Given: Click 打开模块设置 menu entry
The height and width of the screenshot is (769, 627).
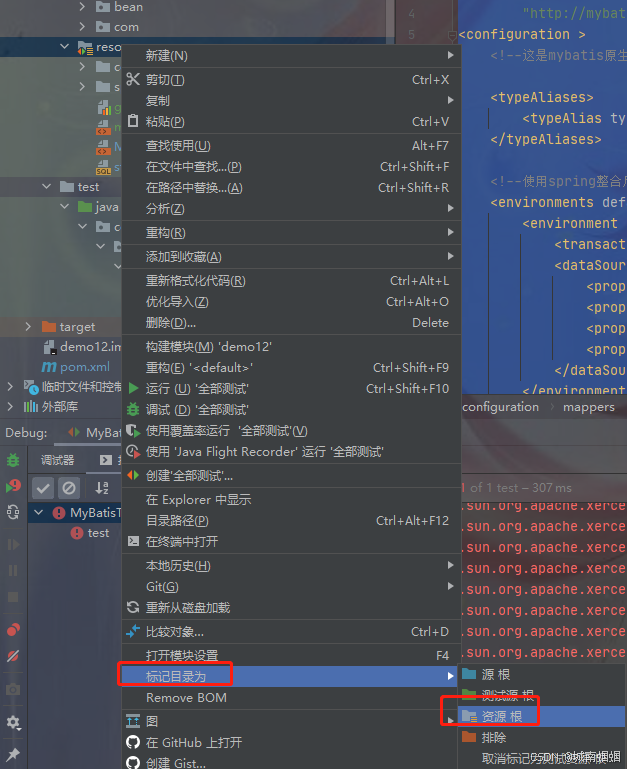Looking at the screenshot, I should pyautogui.click(x=291, y=655).
